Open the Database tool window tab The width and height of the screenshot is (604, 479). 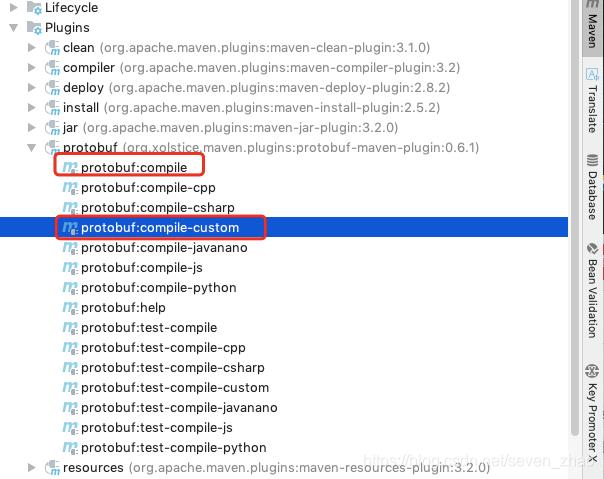[592, 187]
